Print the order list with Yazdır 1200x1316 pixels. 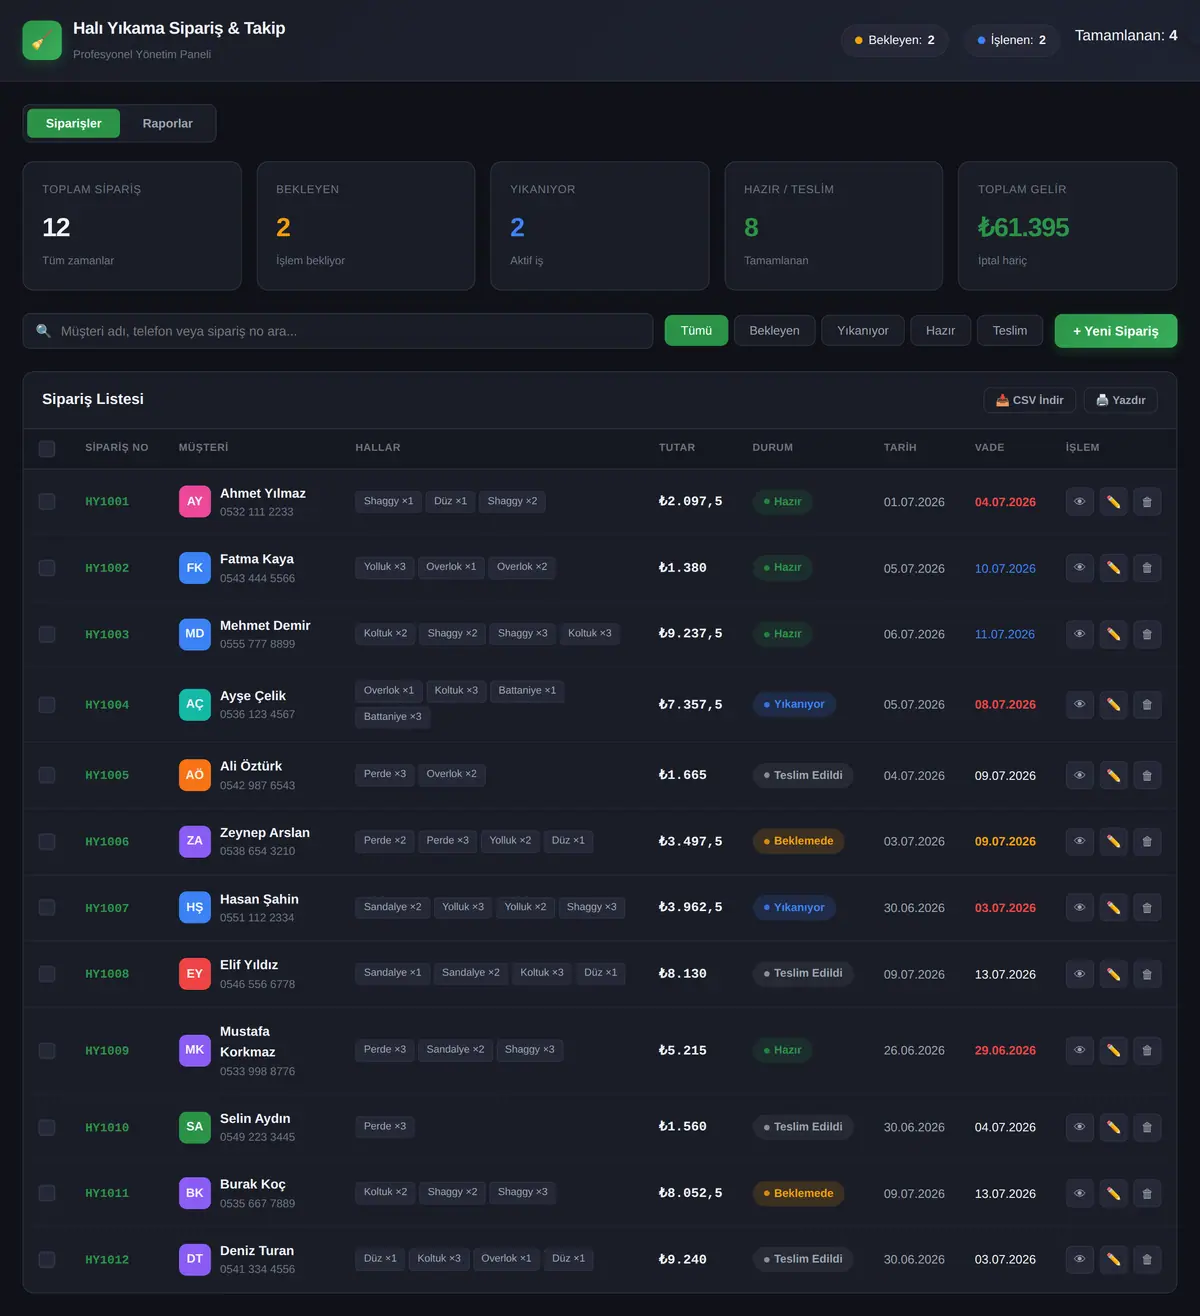tap(1121, 400)
